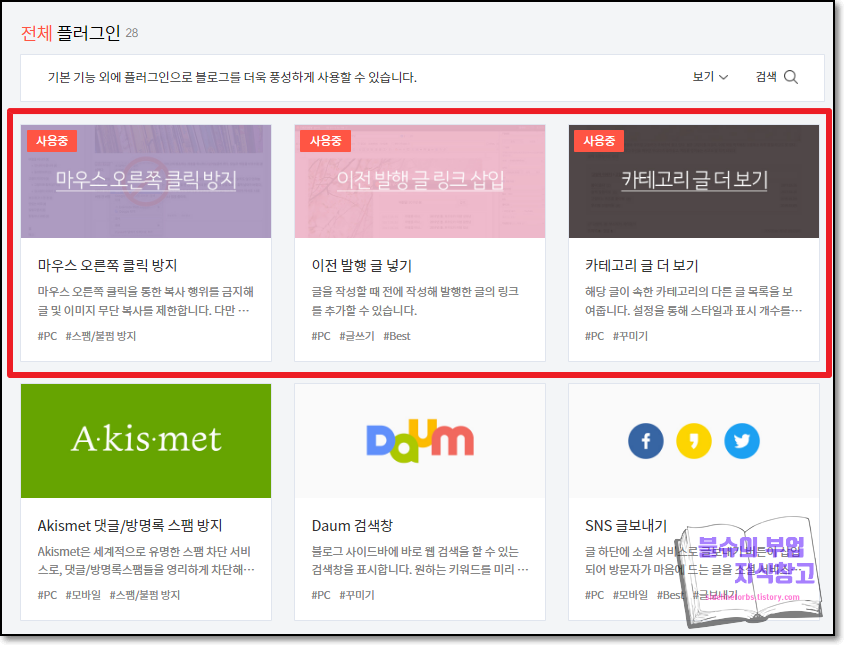The height and width of the screenshot is (645, 844).
Task: Toggle 사용중 badge on 마우스 오른쪽 클릭 방지
Action: point(50,141)
